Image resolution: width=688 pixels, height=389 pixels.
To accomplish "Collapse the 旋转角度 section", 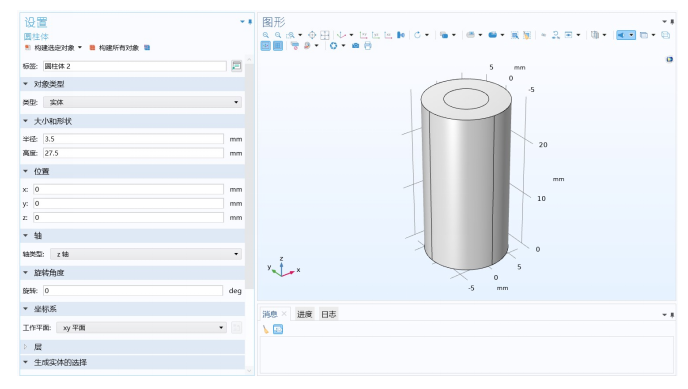I will (25, 273).
